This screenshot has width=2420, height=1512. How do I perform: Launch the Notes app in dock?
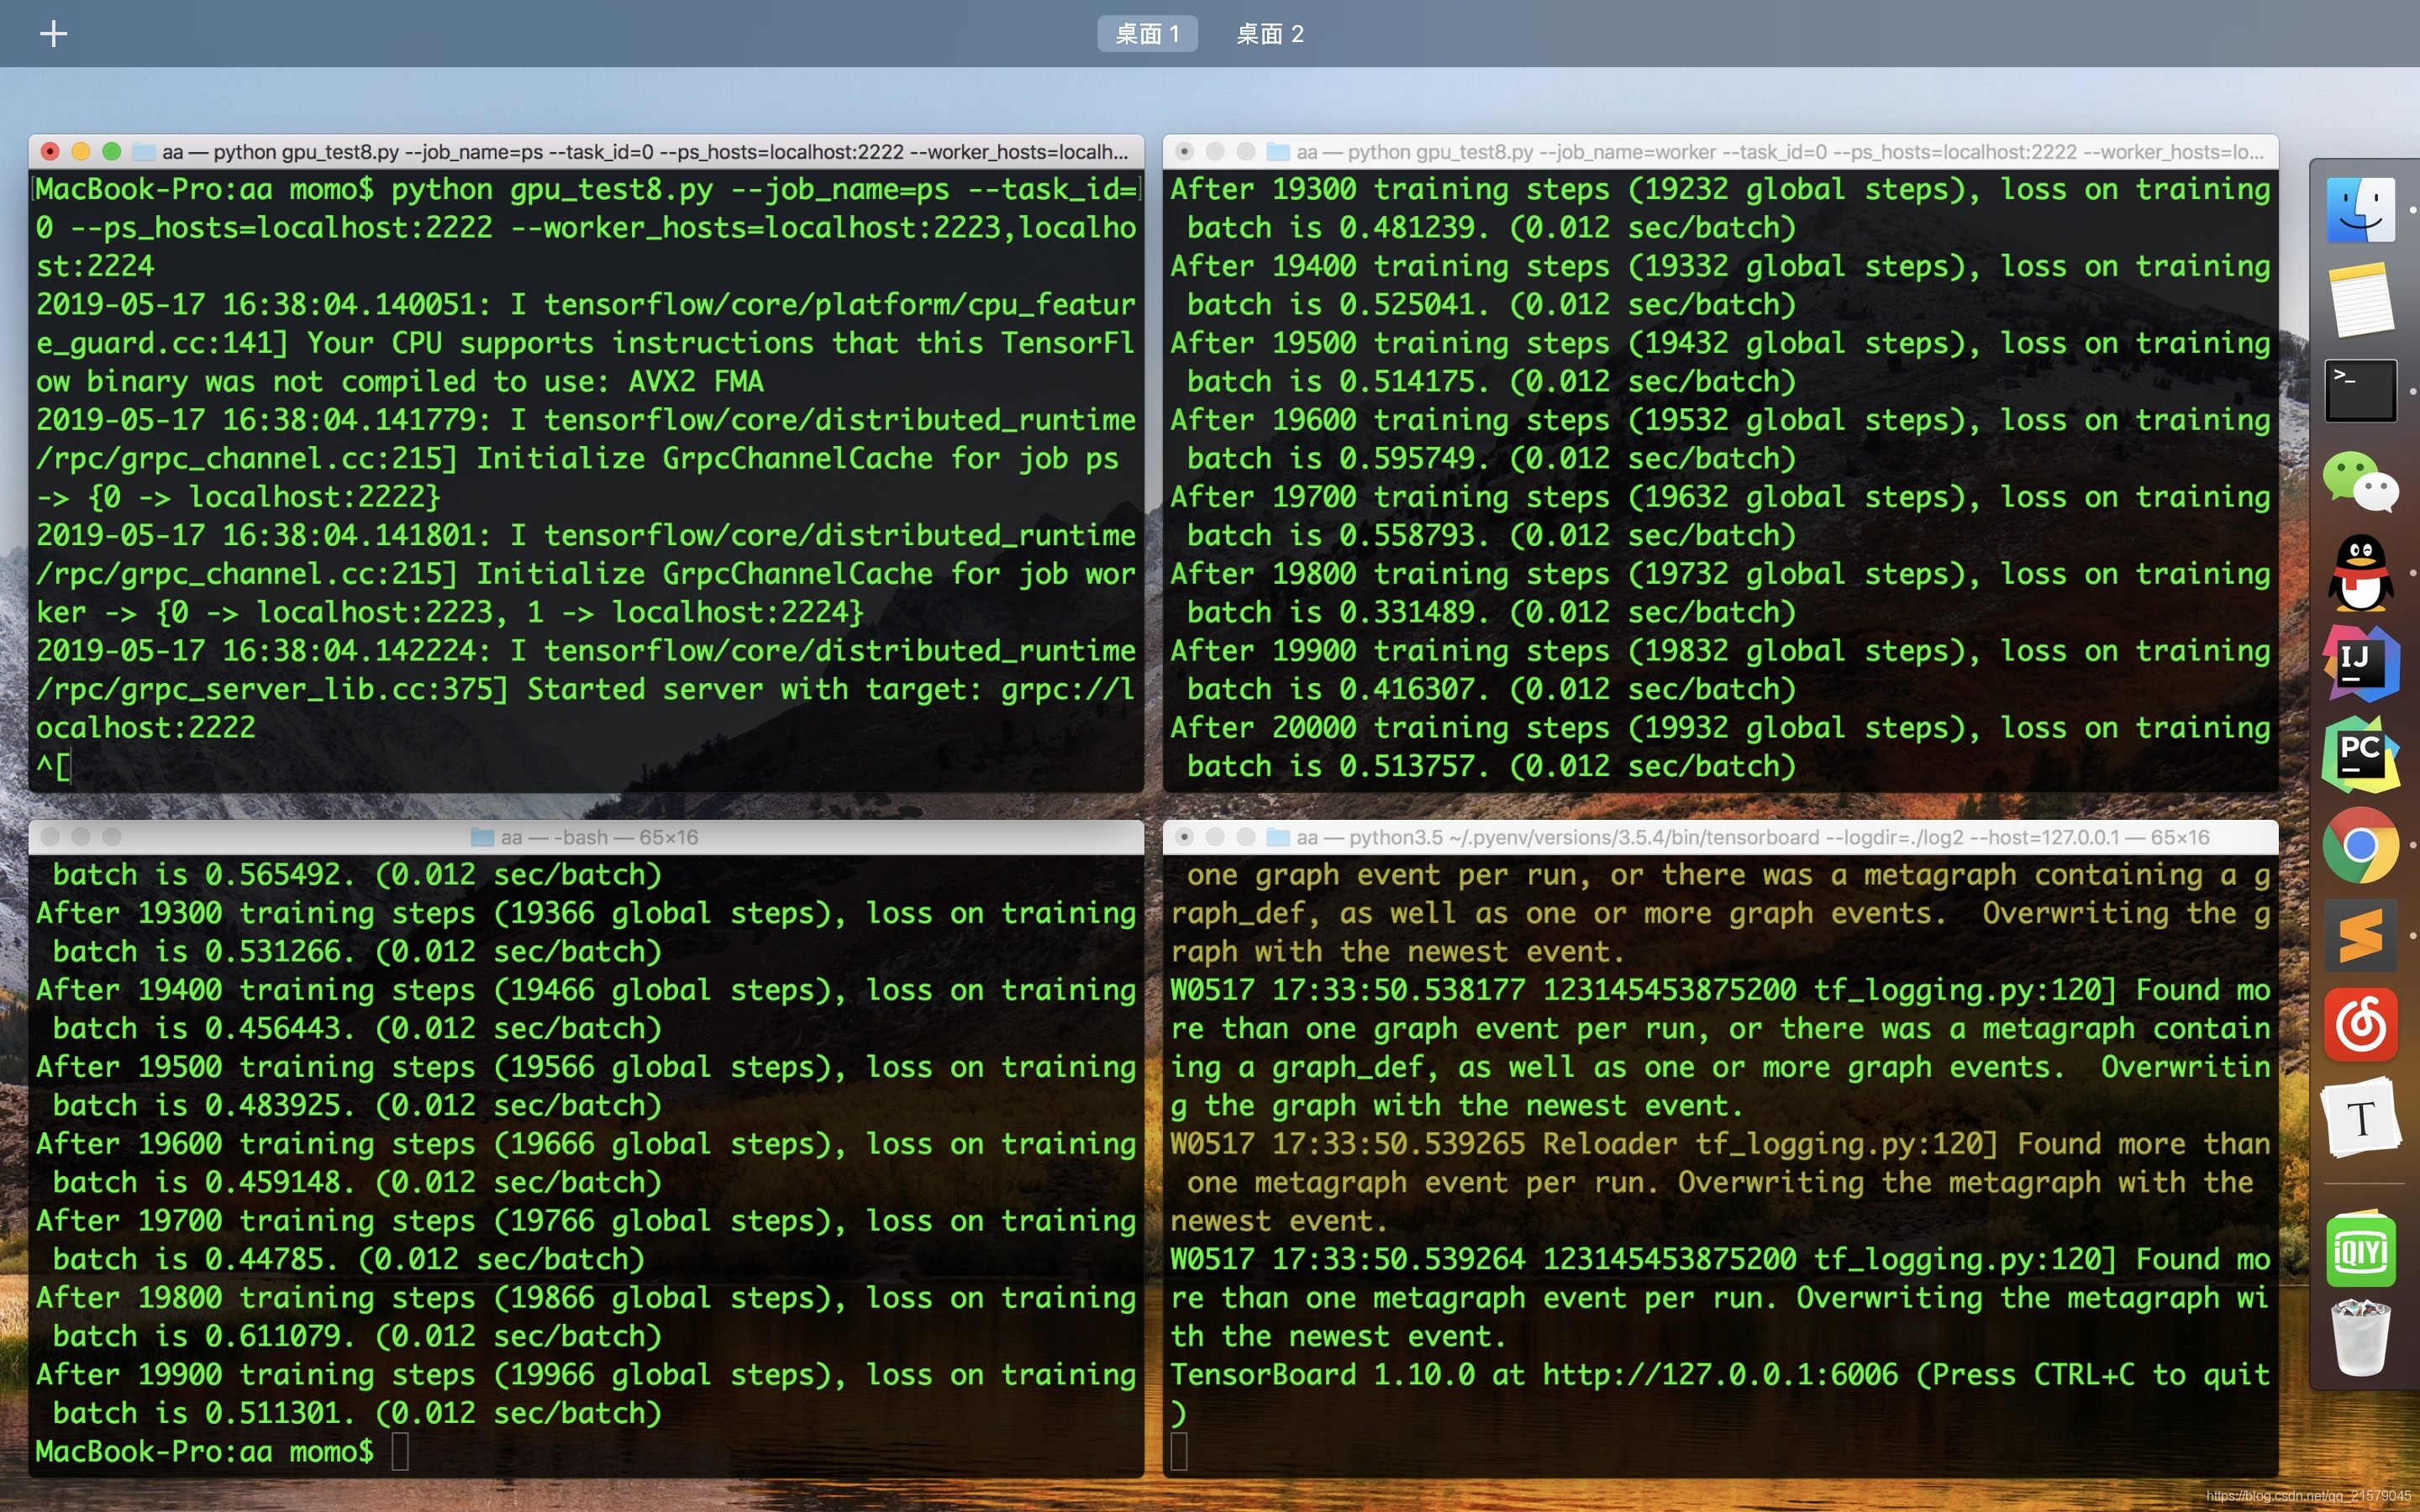[2360, 300]
